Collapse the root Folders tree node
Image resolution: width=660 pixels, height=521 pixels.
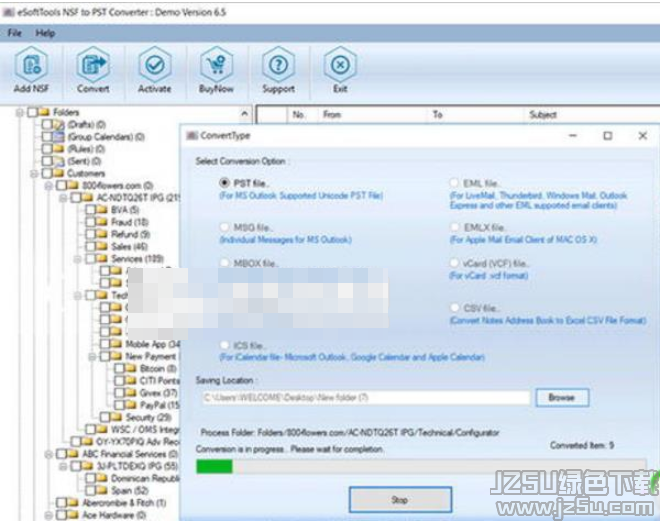(x=19, y=112)
